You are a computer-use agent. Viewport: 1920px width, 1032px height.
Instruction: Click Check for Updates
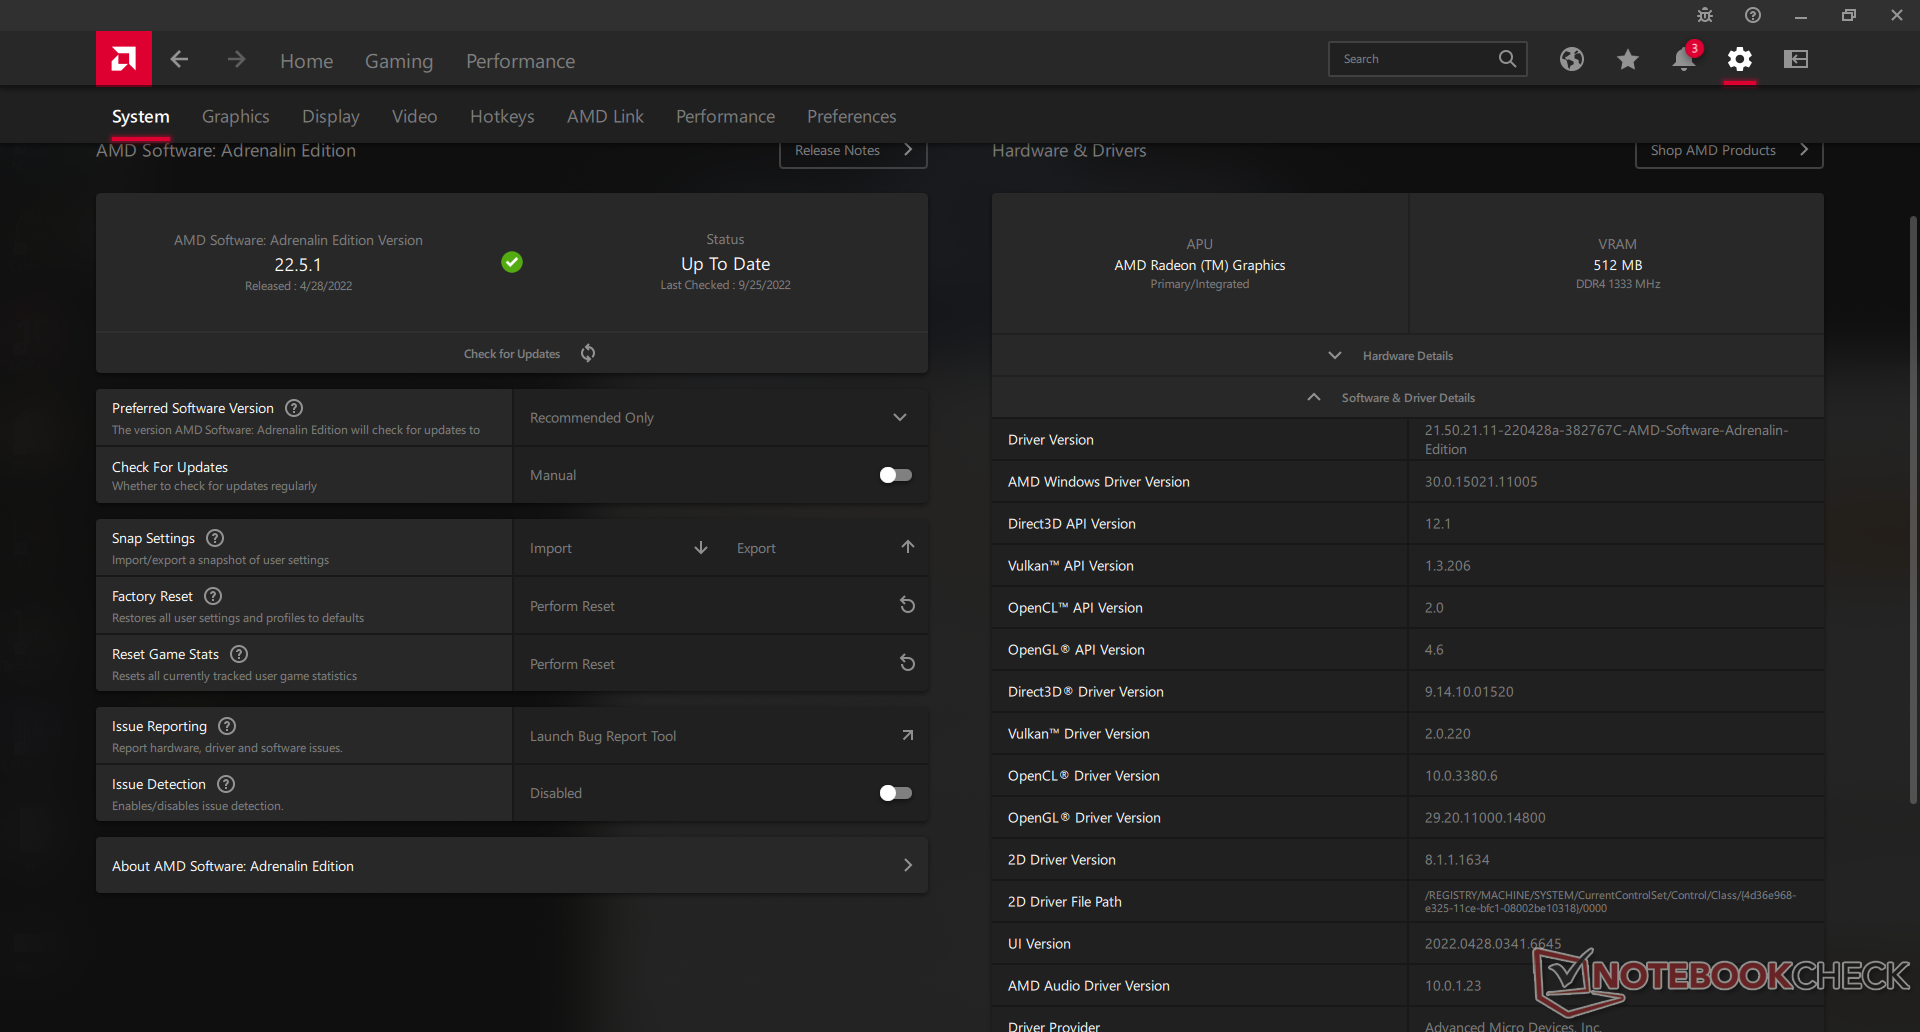tap(512, 354)
